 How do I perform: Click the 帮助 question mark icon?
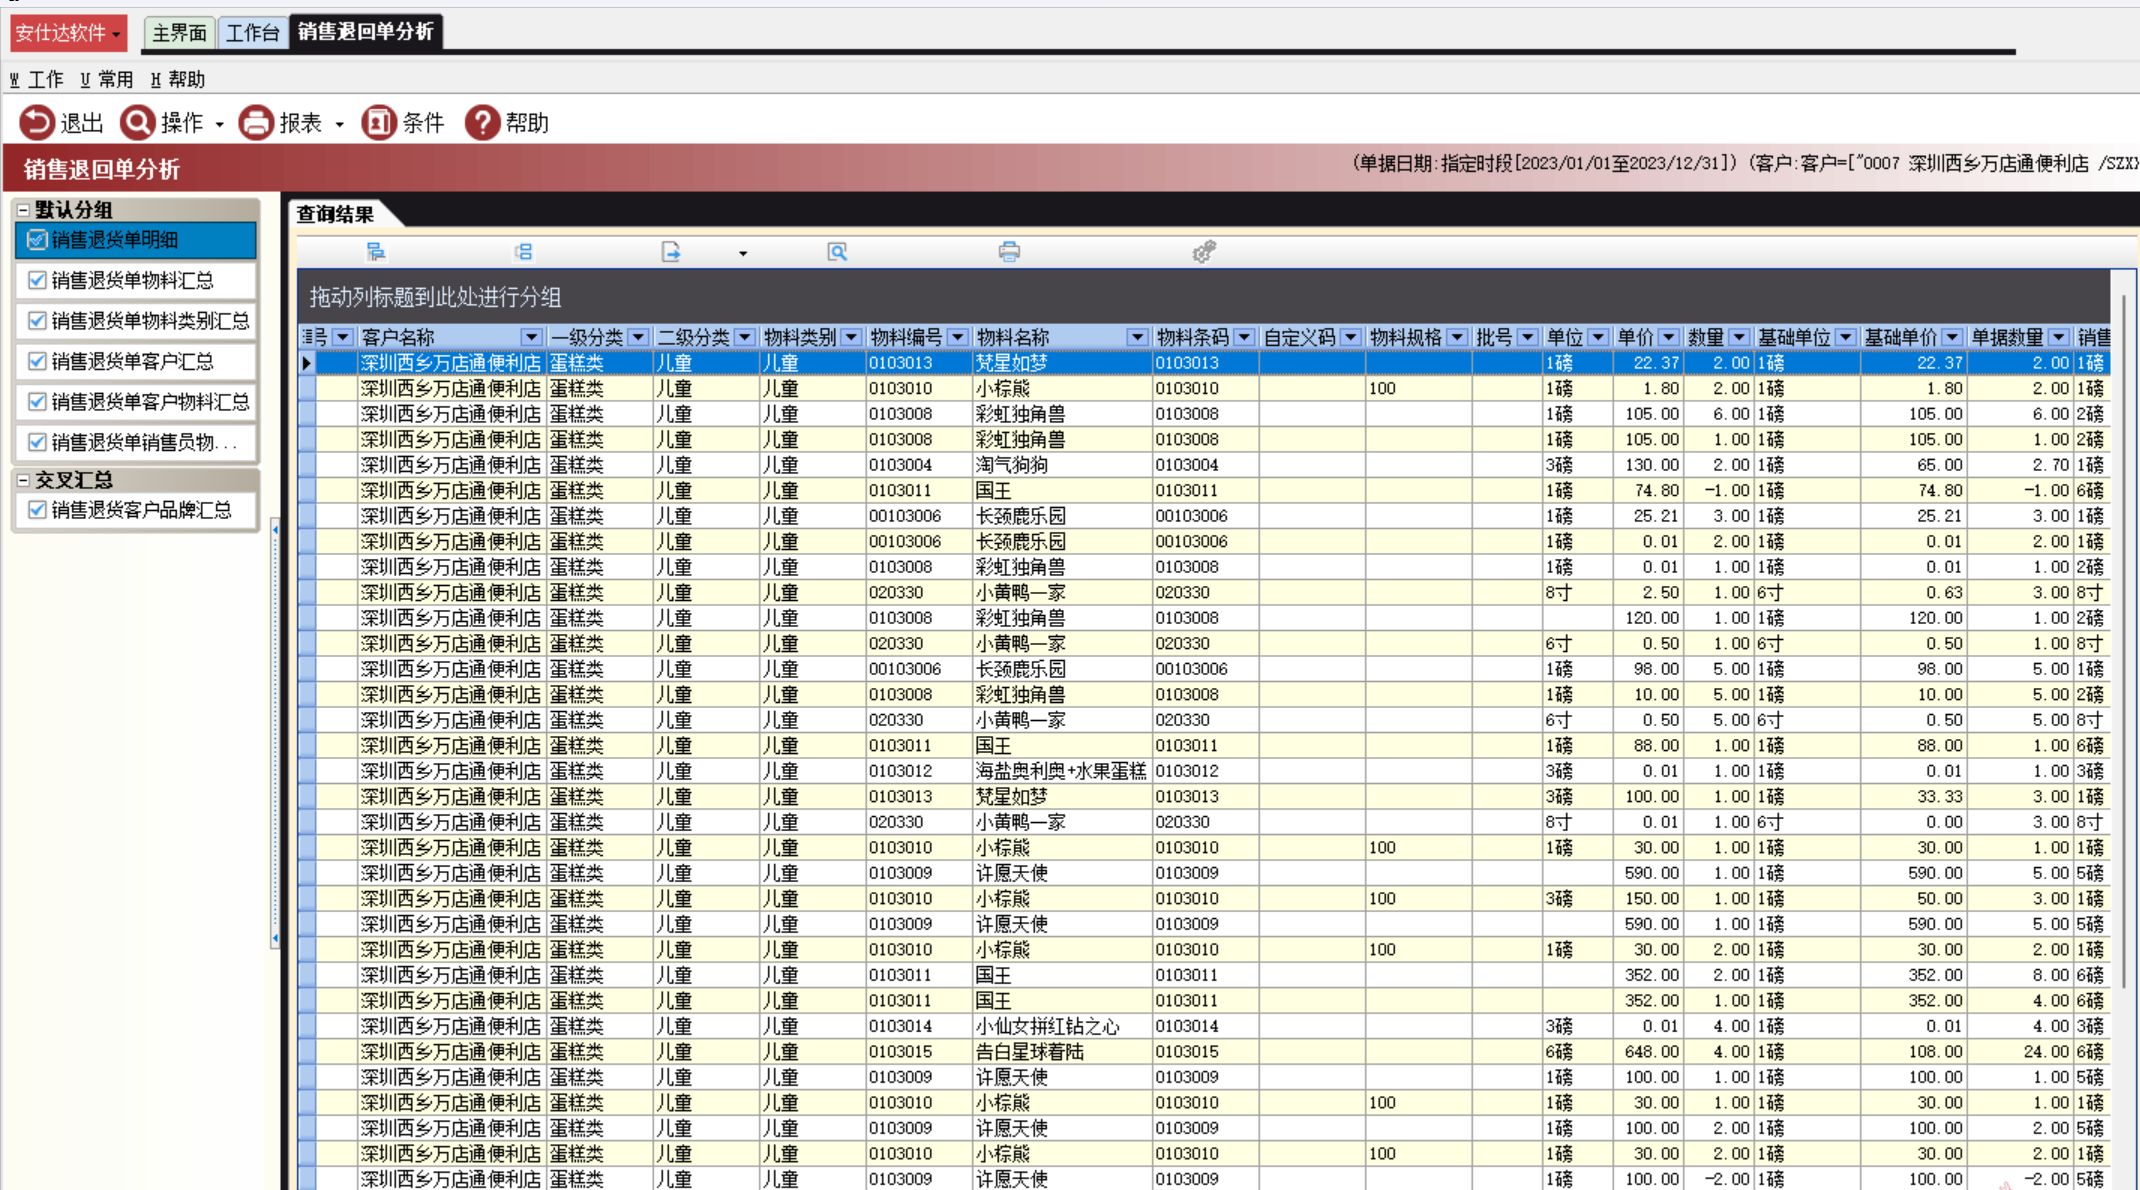(x=482, y=123)
